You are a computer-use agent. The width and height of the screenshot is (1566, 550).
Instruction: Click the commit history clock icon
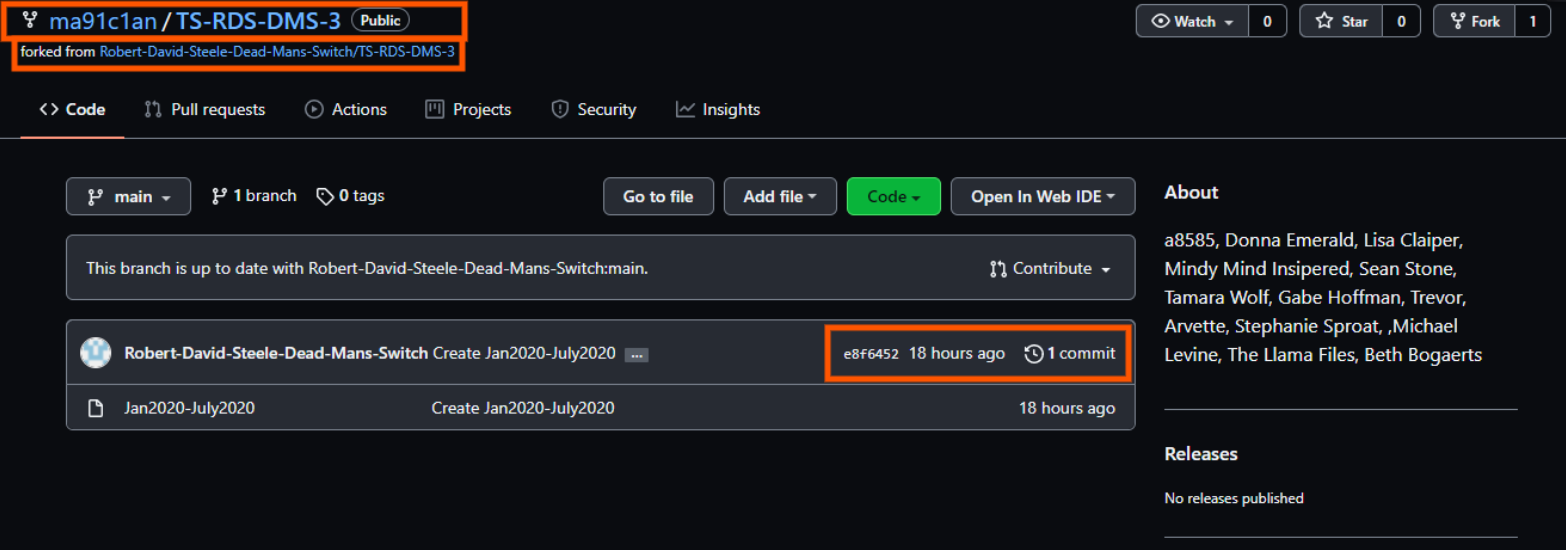point(1034,353)
